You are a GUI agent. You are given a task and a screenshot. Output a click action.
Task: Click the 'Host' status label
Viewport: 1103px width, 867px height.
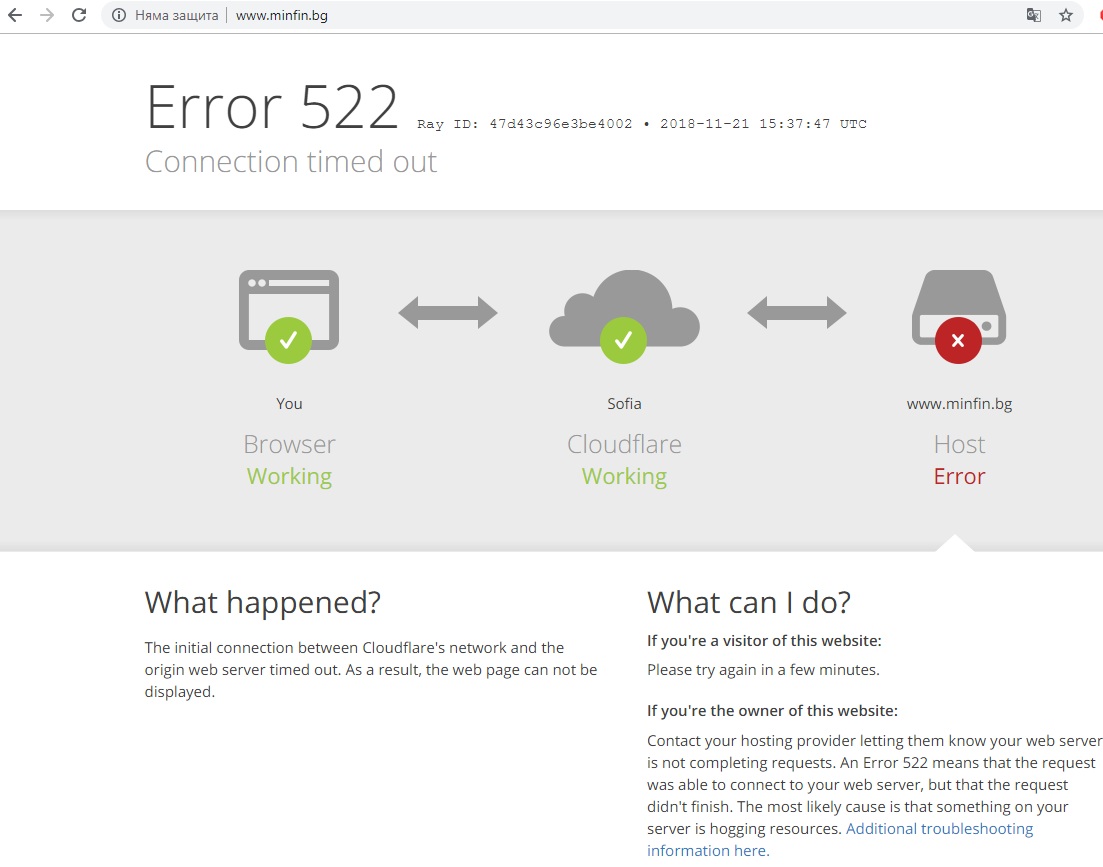(959, 444)
